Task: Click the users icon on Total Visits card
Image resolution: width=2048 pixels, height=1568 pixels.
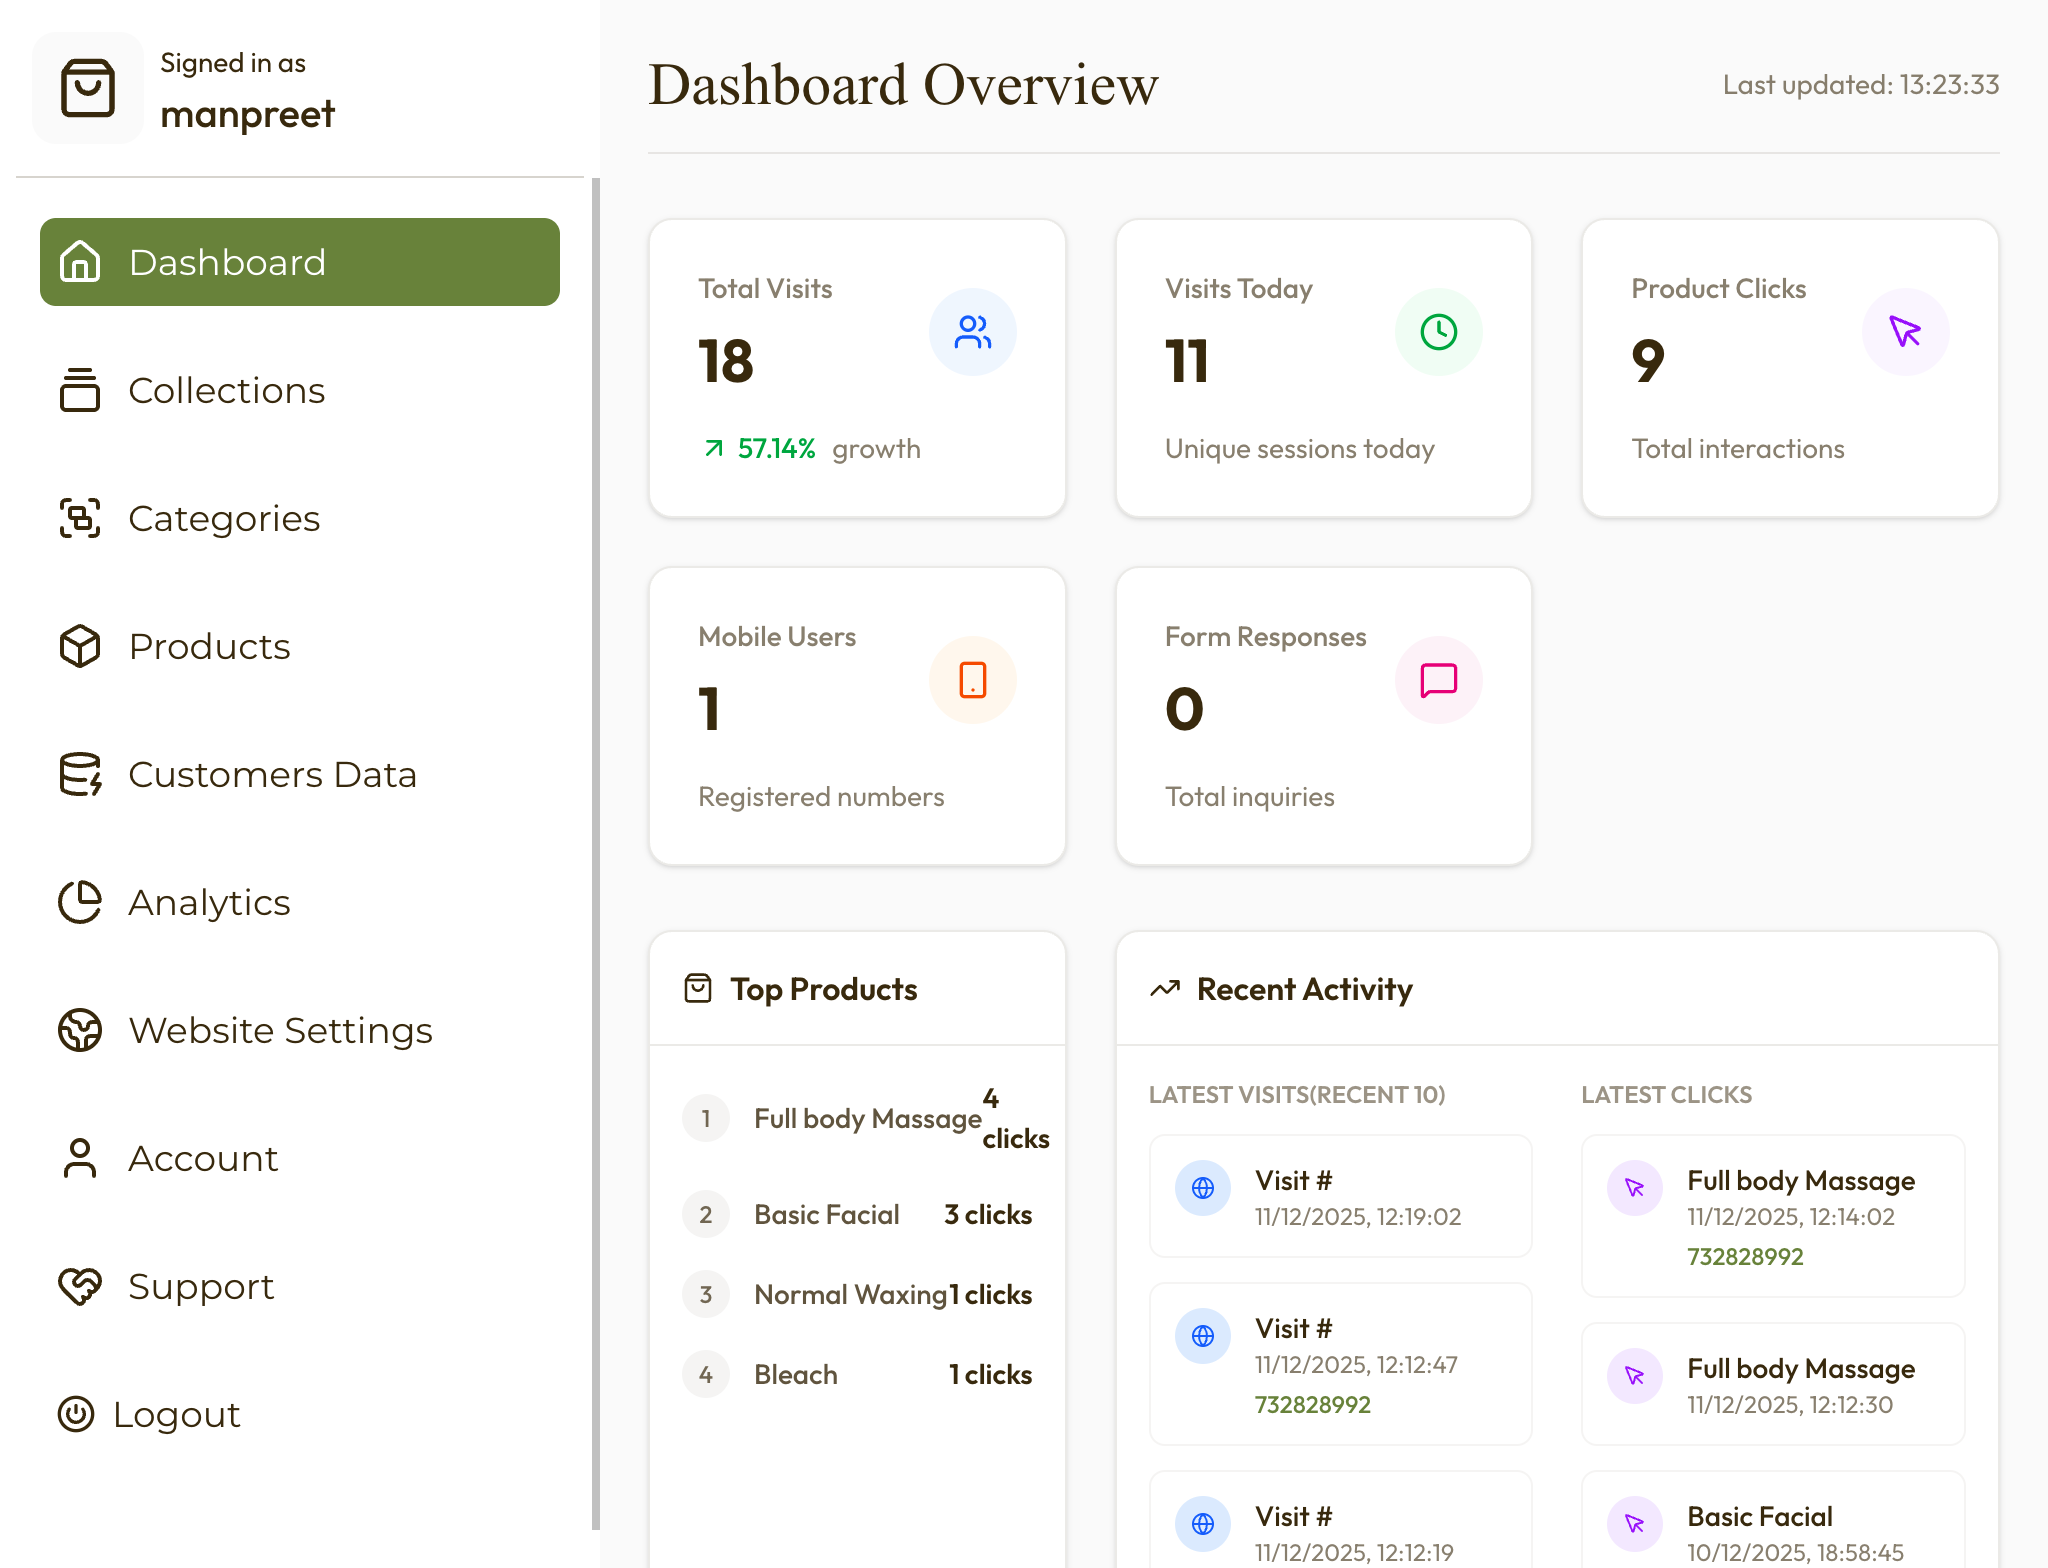Action: click(972, 331)
